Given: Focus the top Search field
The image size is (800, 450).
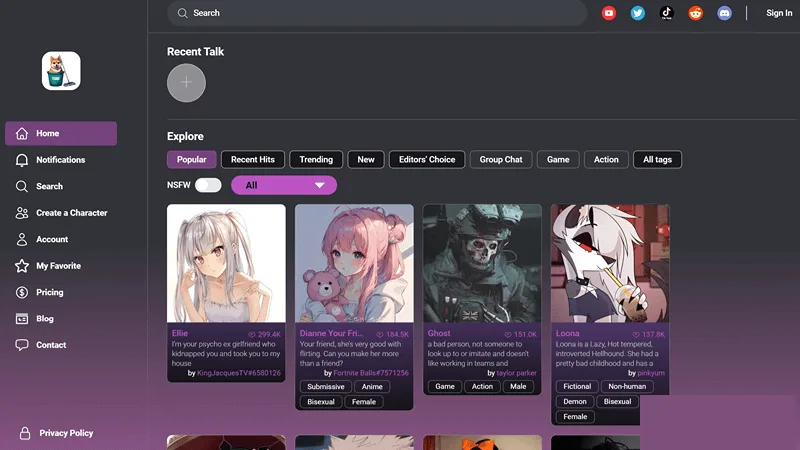Looking at the screenshot, I should click(x=377, y=13).
